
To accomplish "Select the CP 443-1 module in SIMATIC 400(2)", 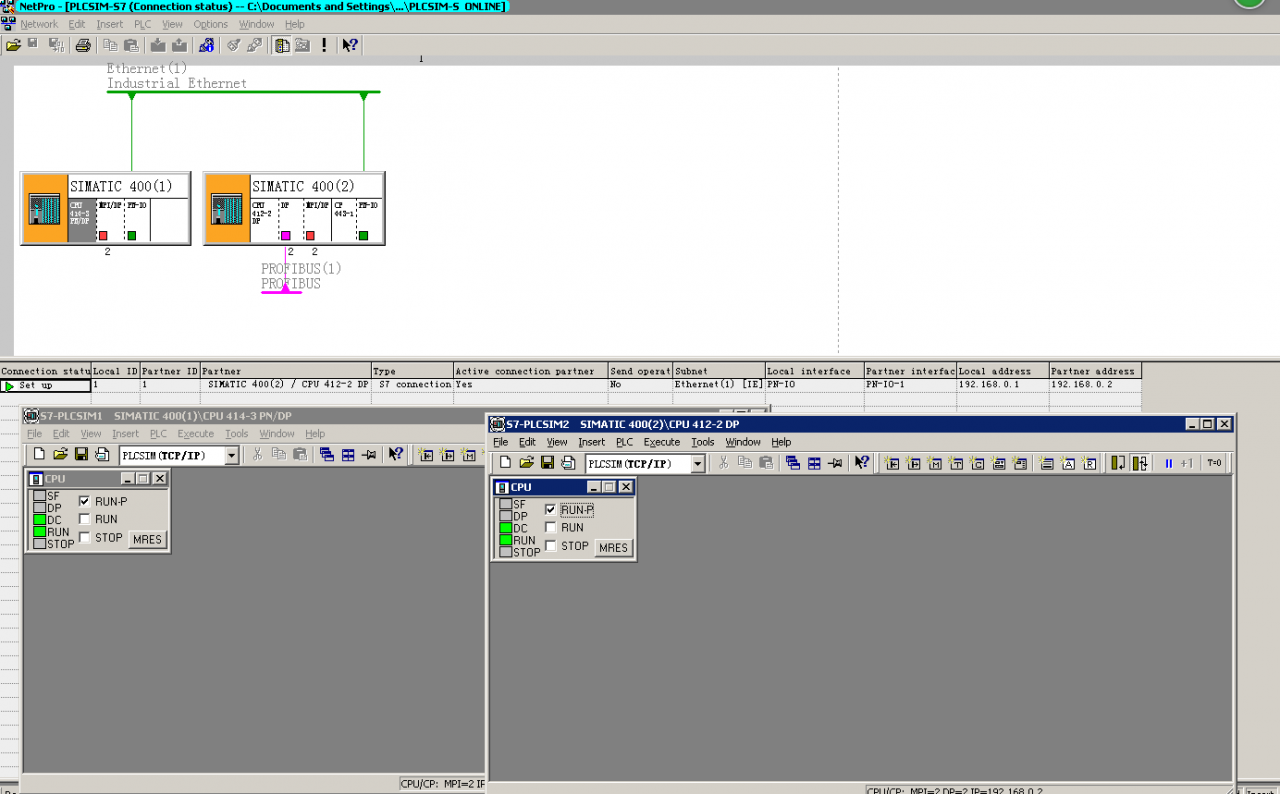I will (344, 220).
